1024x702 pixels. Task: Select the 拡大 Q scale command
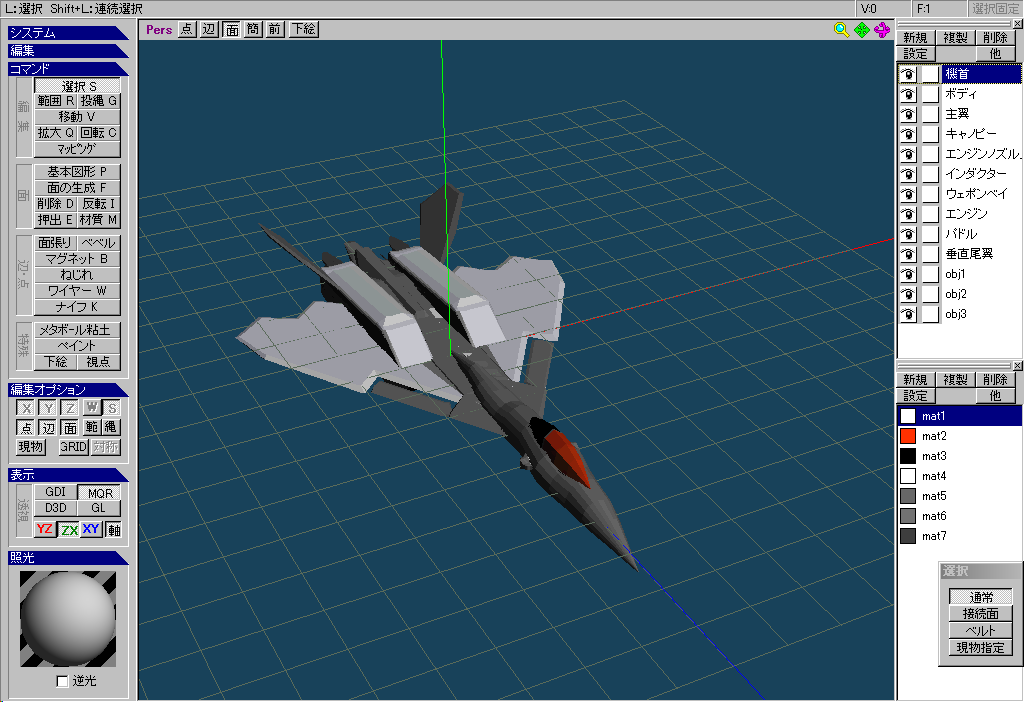[x=56, y=133]
